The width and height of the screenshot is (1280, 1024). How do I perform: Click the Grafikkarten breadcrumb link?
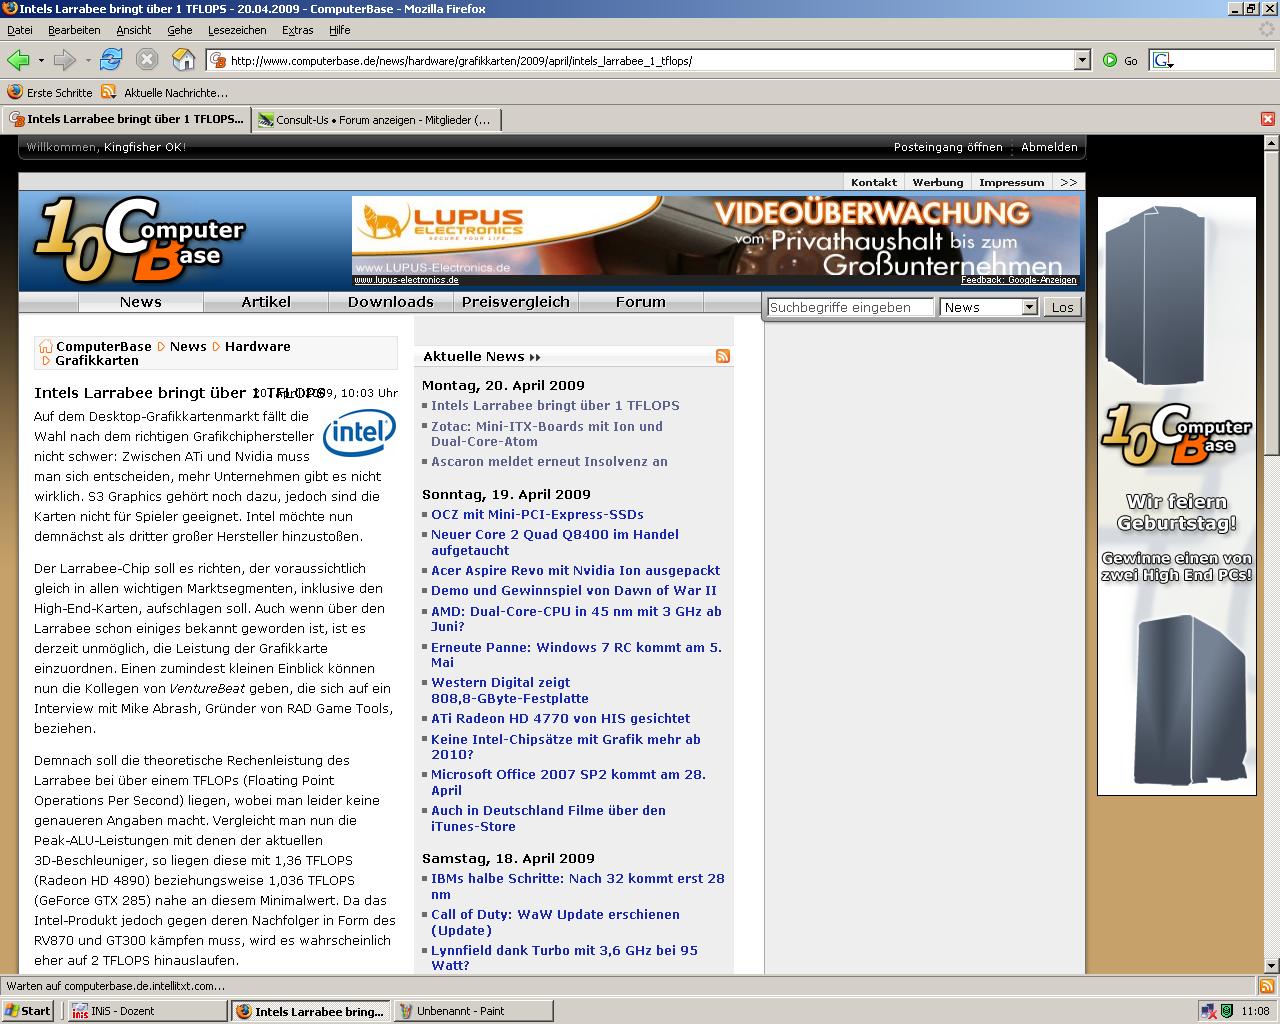(x=97, y=360)
